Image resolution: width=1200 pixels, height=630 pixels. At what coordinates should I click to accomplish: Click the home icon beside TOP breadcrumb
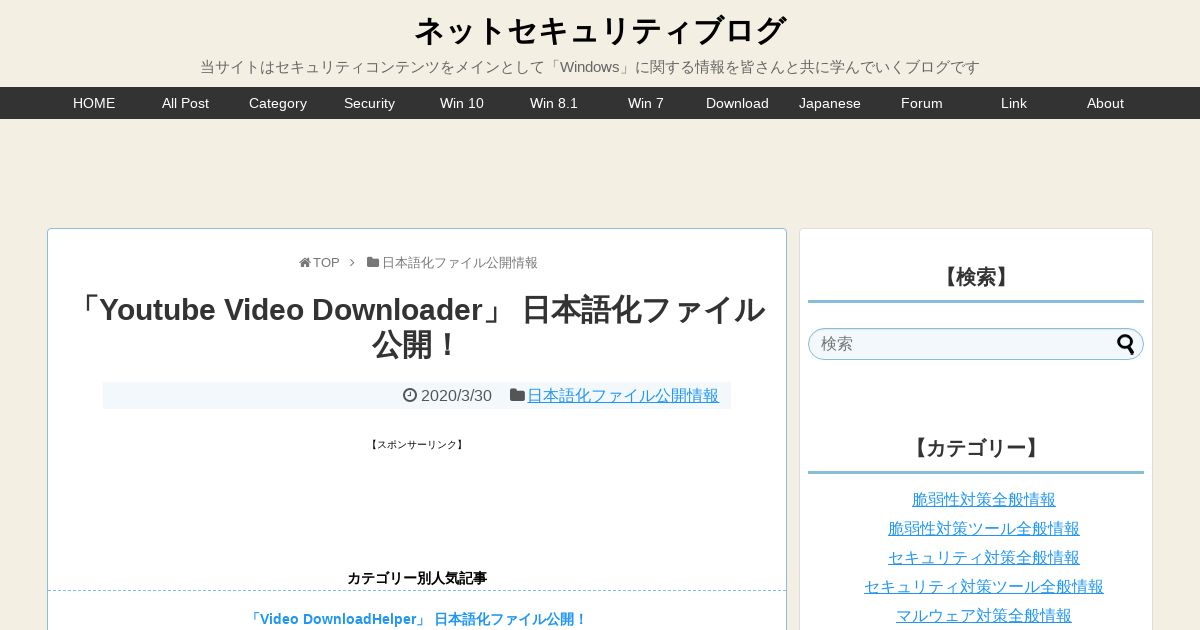(305, 263)
